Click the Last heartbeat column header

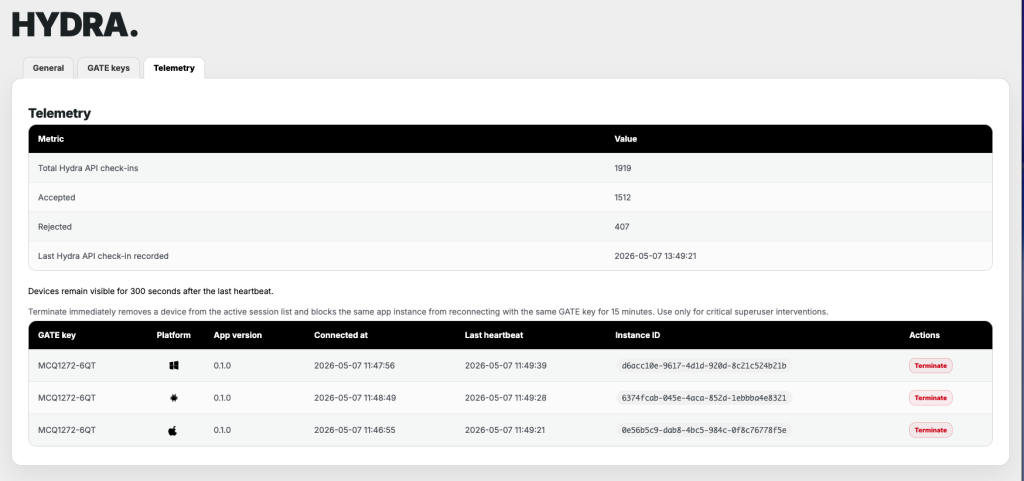494,335
